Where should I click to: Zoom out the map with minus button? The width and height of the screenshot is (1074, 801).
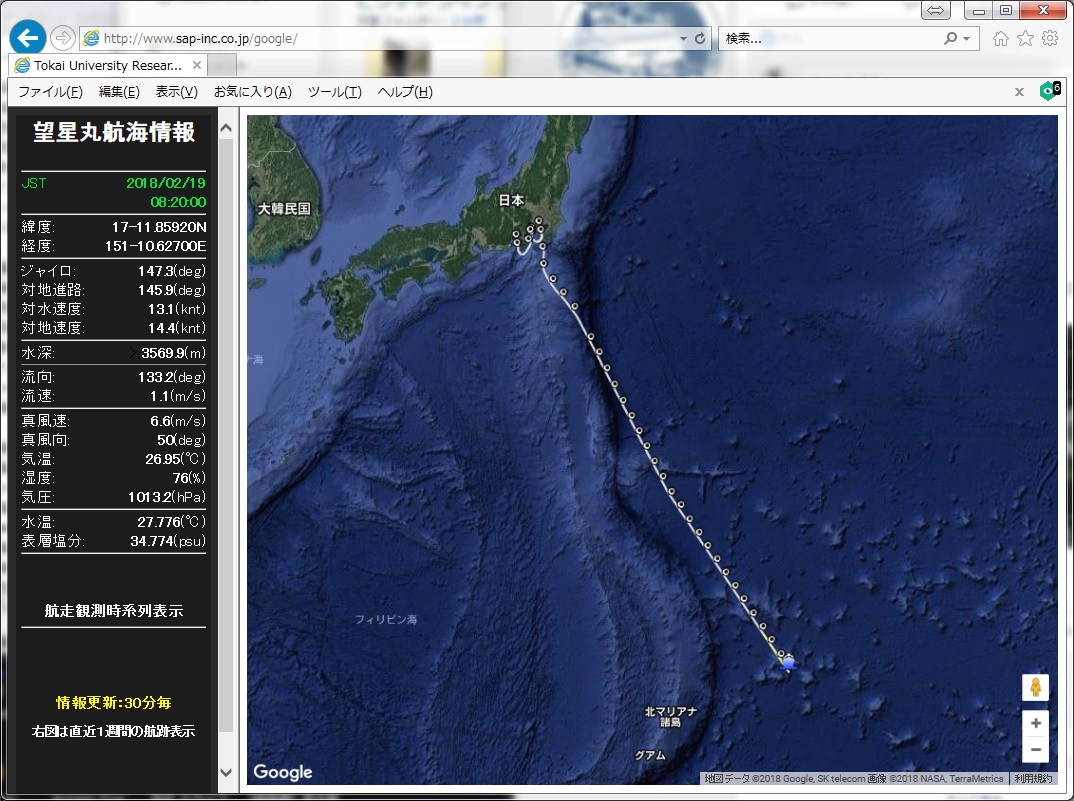tap(1036, 750)
